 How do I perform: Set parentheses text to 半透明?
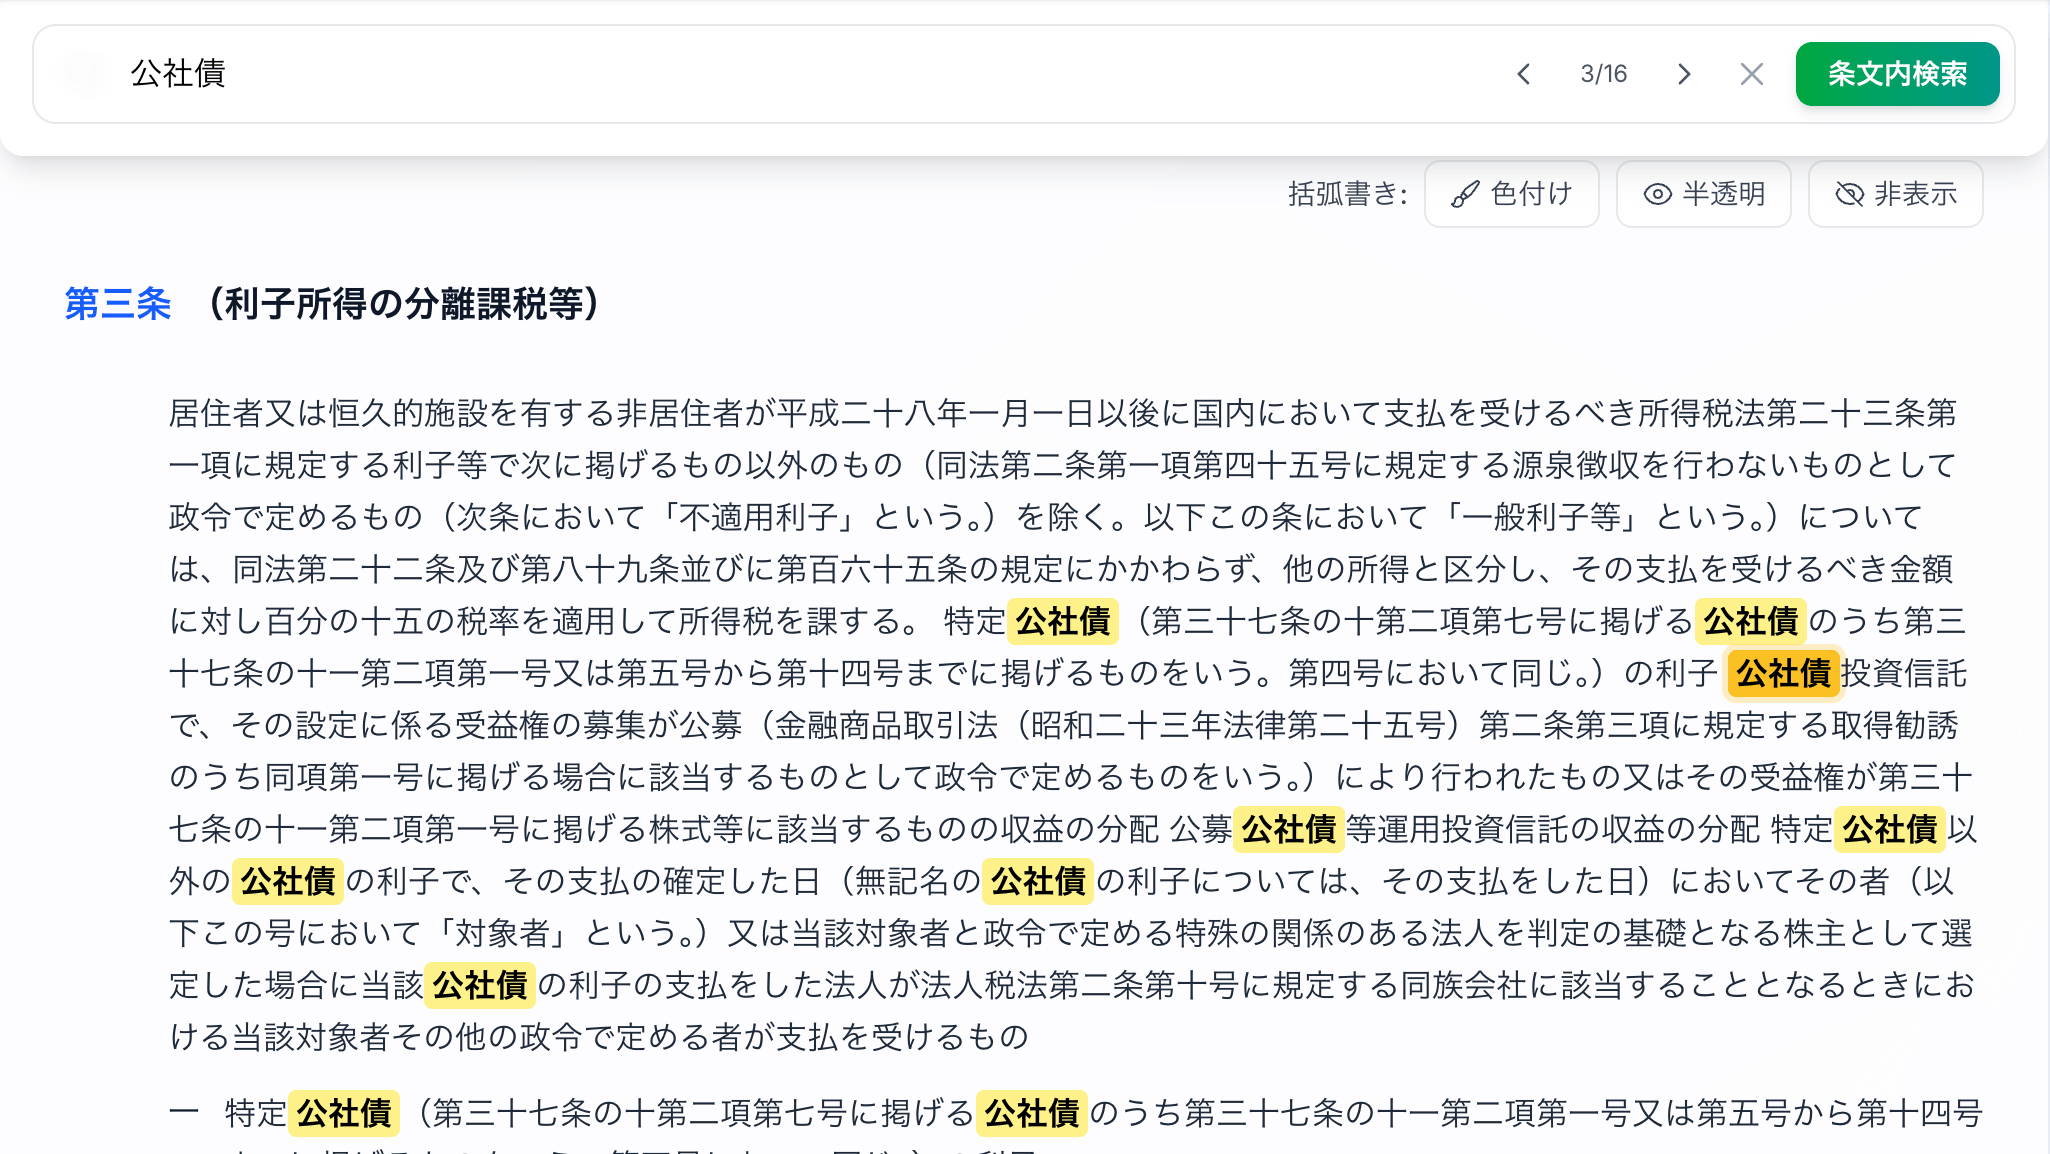pyautogui.click(x=1703, y=194)
